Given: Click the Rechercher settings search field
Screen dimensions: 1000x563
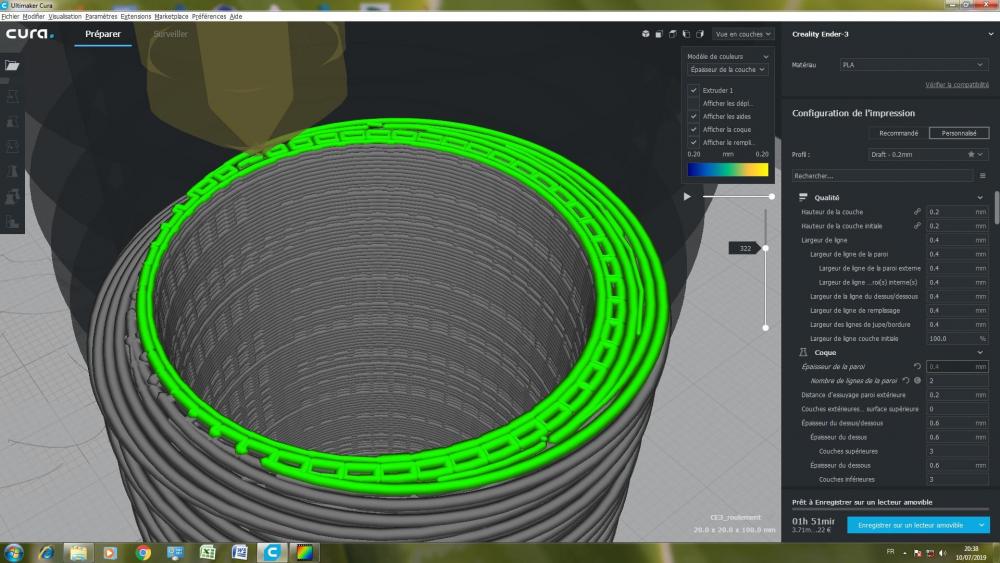Looking at the screenshot, I should [882, 175].
